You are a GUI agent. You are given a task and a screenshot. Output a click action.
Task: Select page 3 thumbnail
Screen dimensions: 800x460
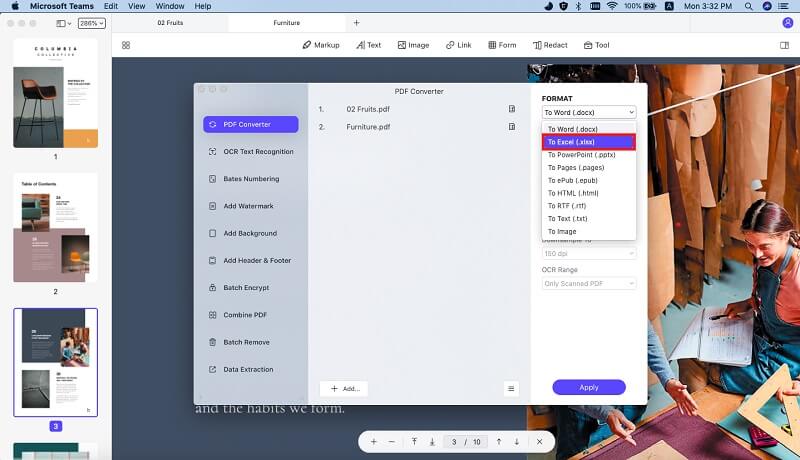[56, 363]
